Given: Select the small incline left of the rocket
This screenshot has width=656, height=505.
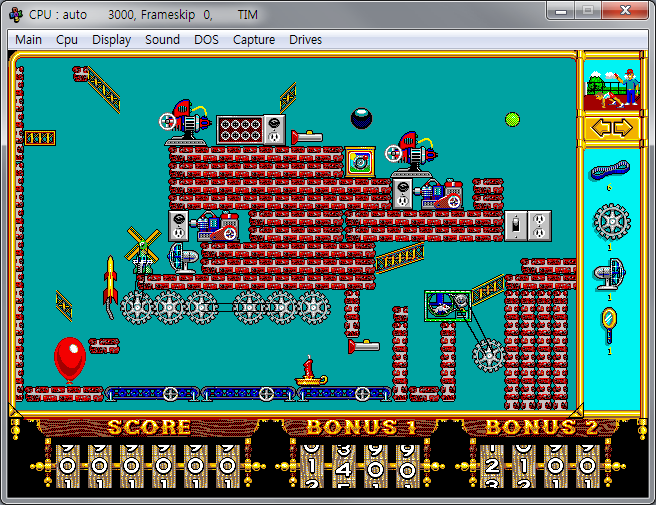Looking at the screenshot, I should [x=64, y=306].
